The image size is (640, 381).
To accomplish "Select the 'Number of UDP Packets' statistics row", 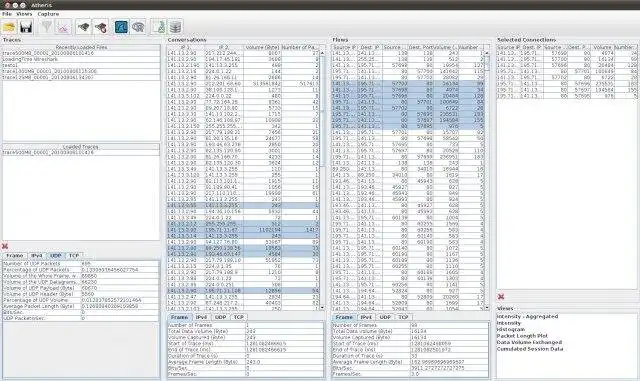I will (x=80, y=264).
